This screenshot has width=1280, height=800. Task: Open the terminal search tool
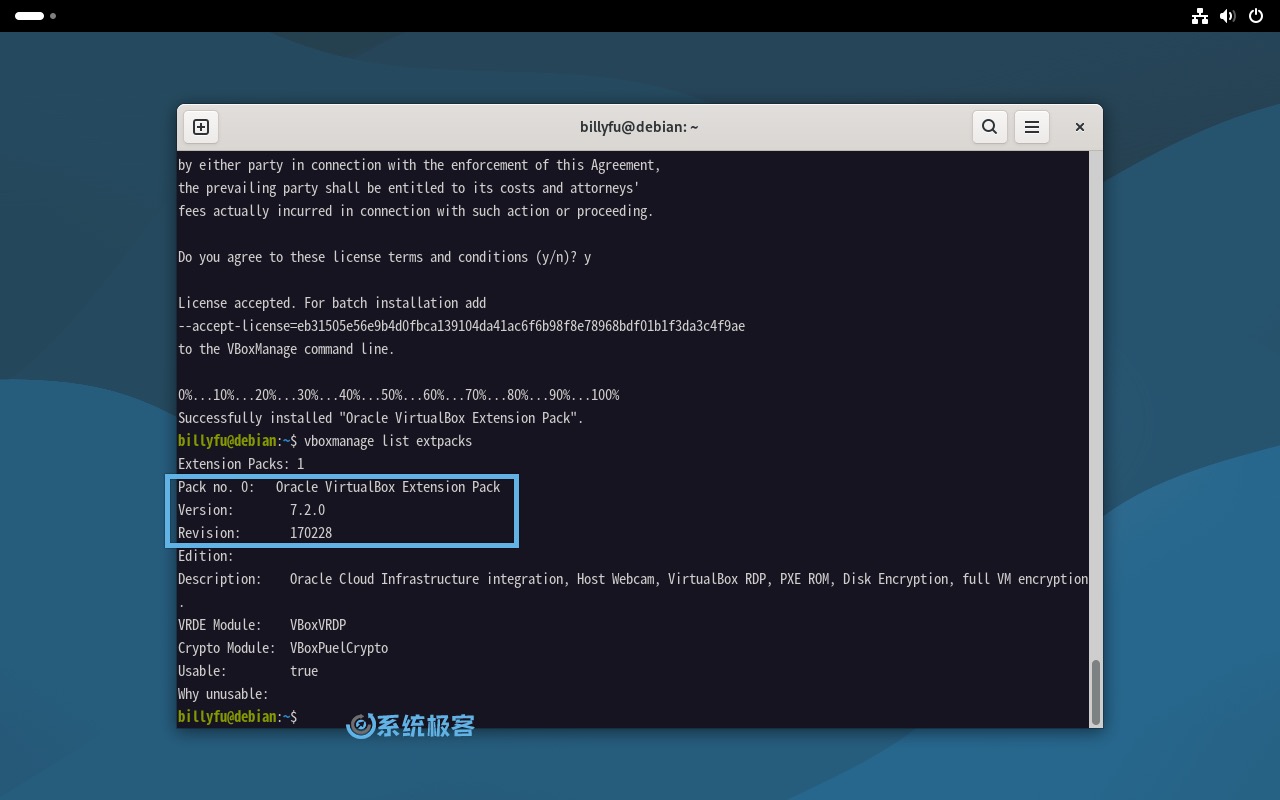[x=989, y=127]
